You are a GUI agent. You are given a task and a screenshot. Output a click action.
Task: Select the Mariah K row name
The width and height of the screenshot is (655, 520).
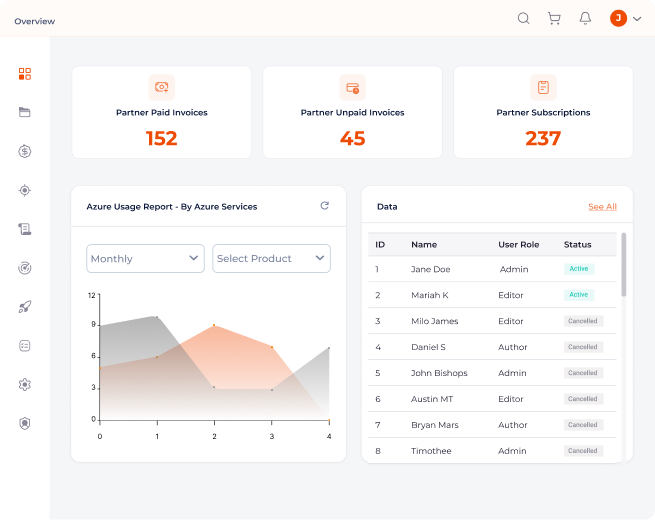click(430, 295)
